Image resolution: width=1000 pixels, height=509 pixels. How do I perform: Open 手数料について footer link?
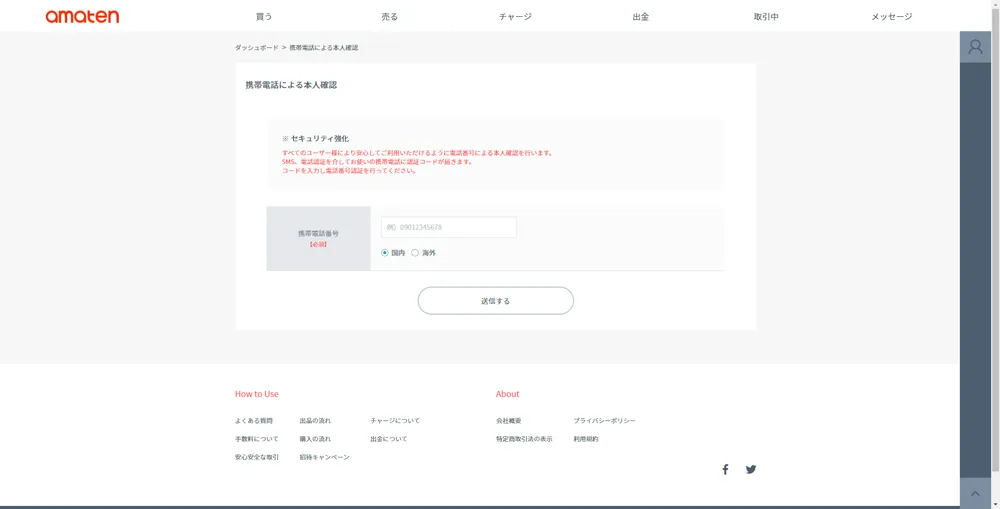tap(256, 439)
